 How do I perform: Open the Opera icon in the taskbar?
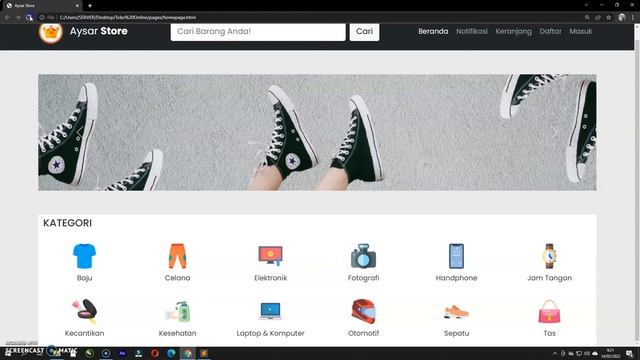155,353
